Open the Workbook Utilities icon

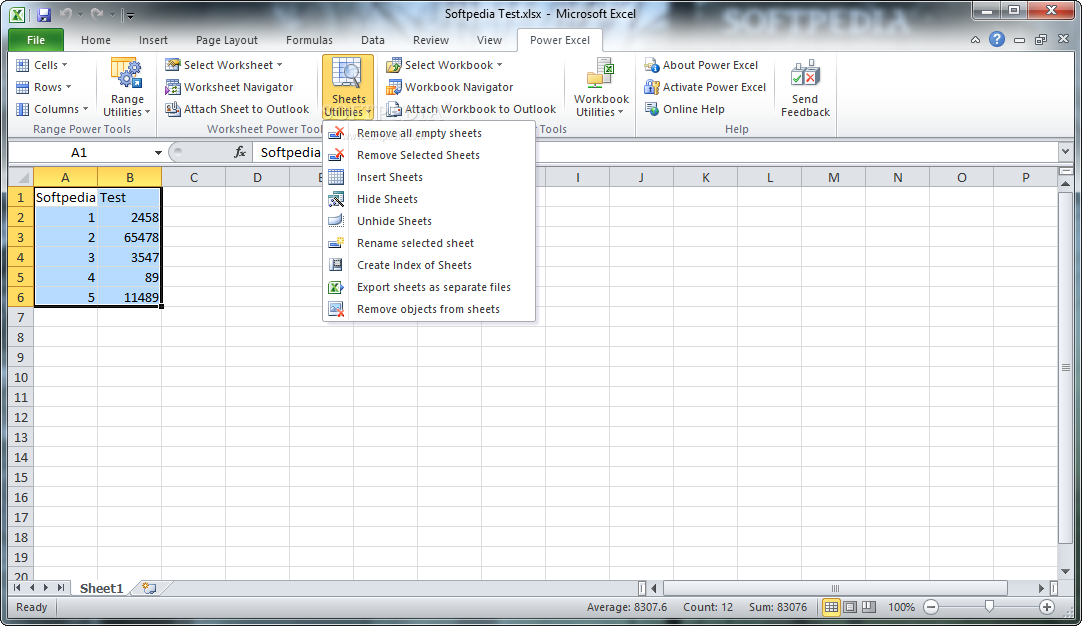coord(600,75)
